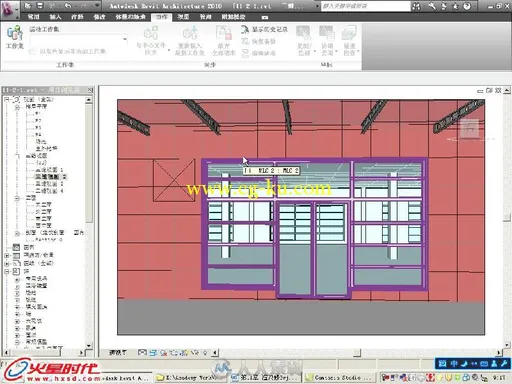Switch to the 插入 (Insert) ribbon tab
Screen dimensions: 512x384
(x=55, y=17)
